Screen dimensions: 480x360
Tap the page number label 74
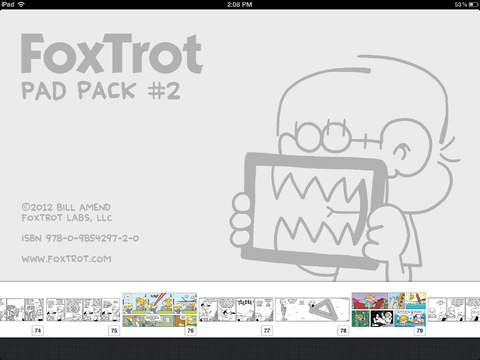[38, 330]
